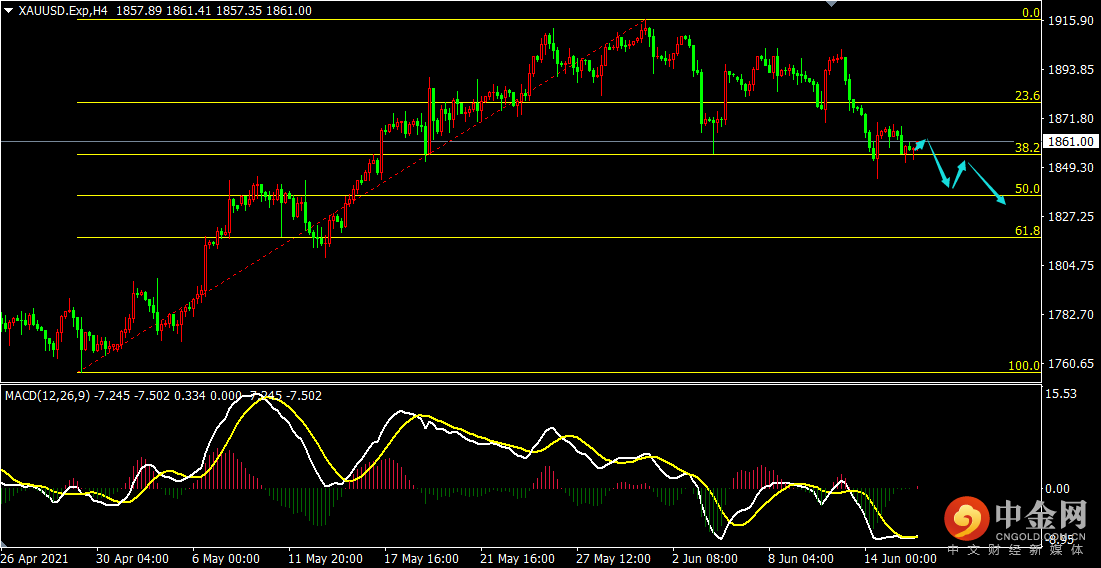
Task: Click the 8 Jun 04:00 time label
Action: tap(801, 559)
